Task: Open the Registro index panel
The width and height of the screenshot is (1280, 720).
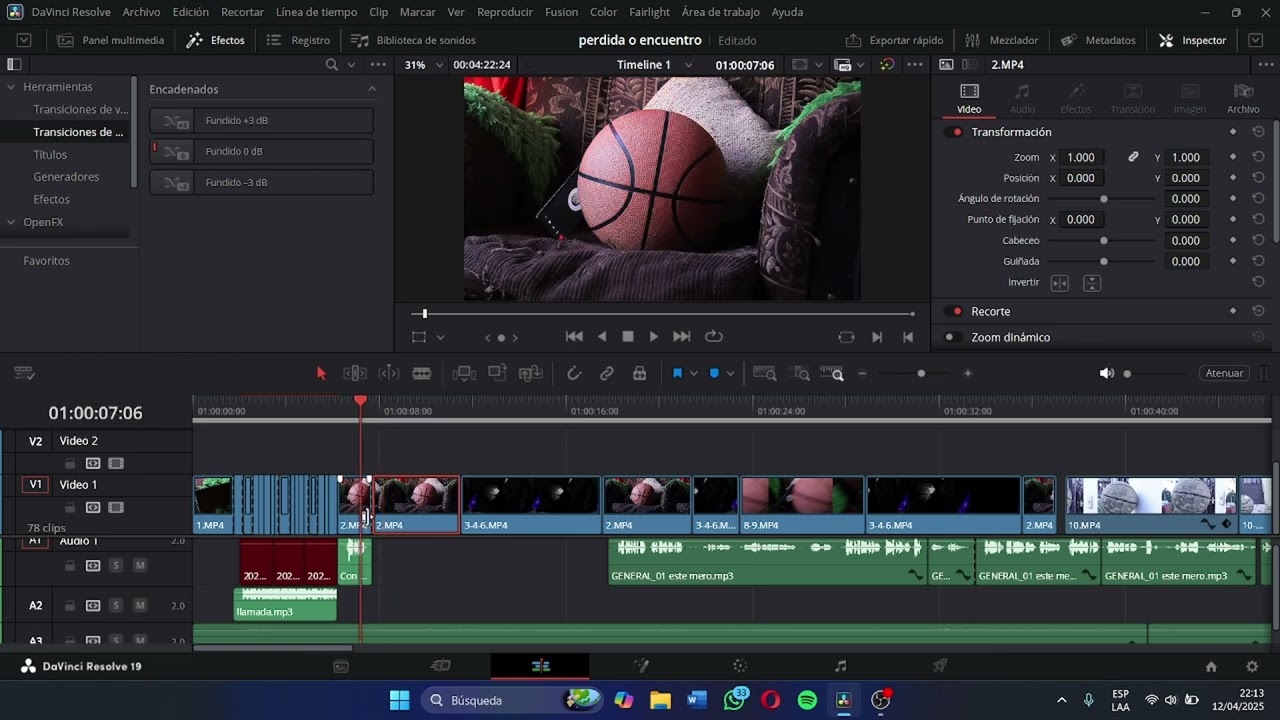Action: [298, 40]
